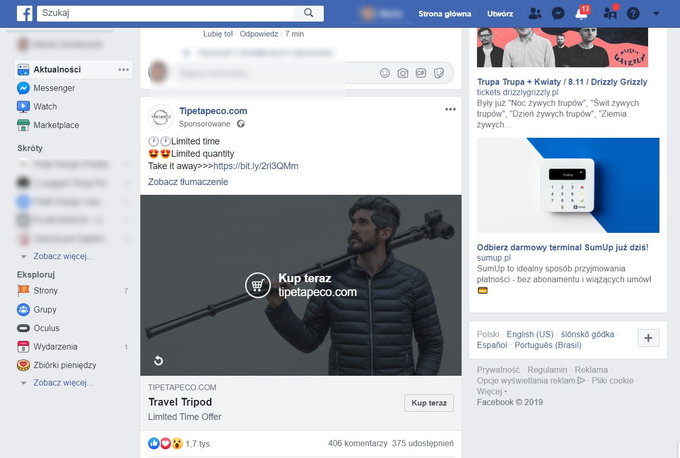Screen dimensions: 680x458
Task: Open Aktualności three-dot options
Action: tap(124, 69)
